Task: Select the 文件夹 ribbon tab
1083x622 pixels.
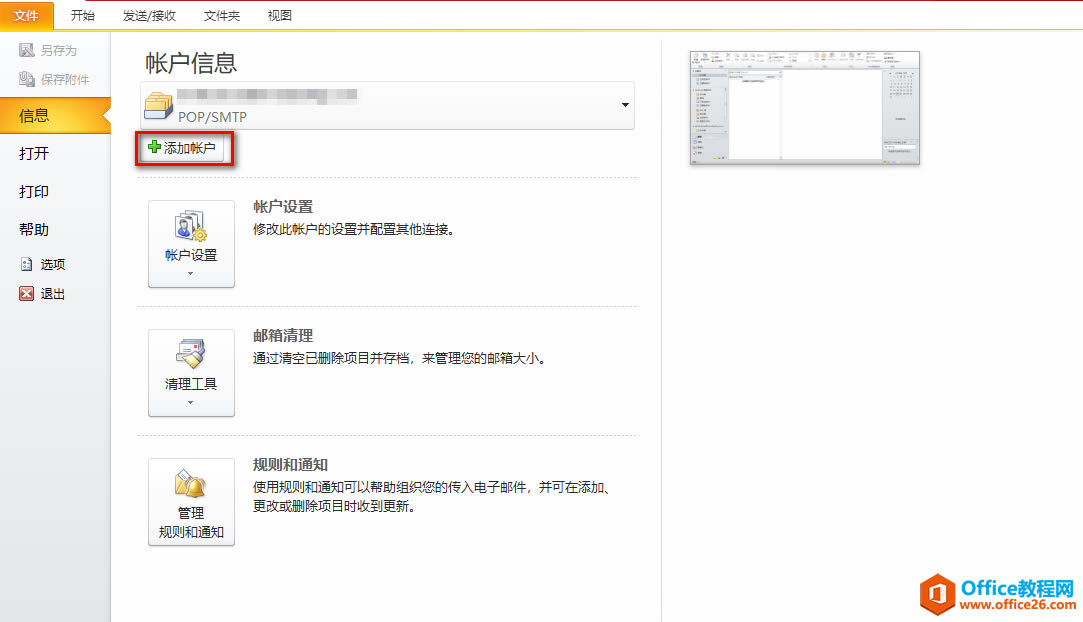Action: pos(222,16)
